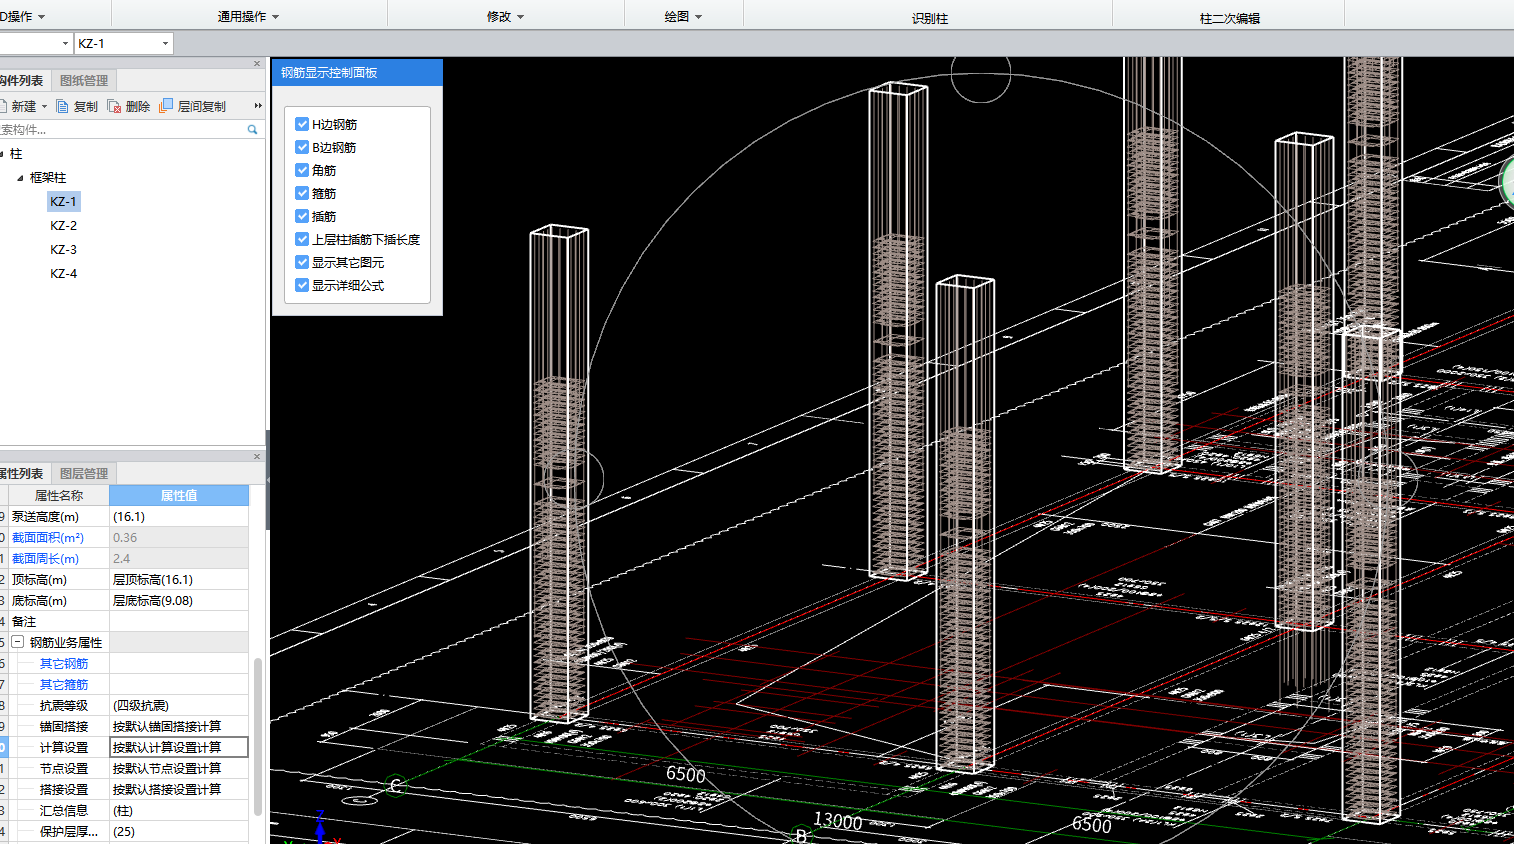Select KZ-3 in the component tree

click(x=63, y=249)
